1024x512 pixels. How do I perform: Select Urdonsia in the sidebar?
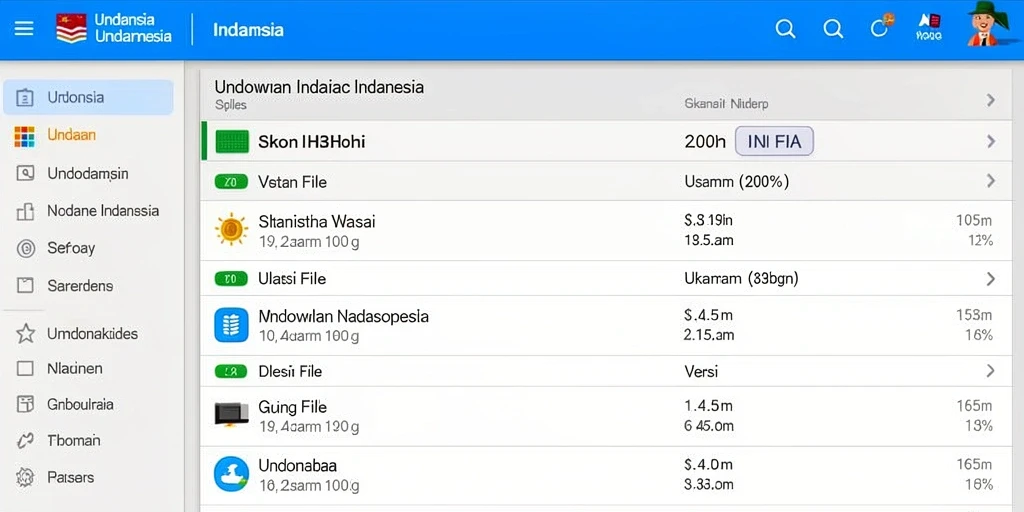coord(88,98)
